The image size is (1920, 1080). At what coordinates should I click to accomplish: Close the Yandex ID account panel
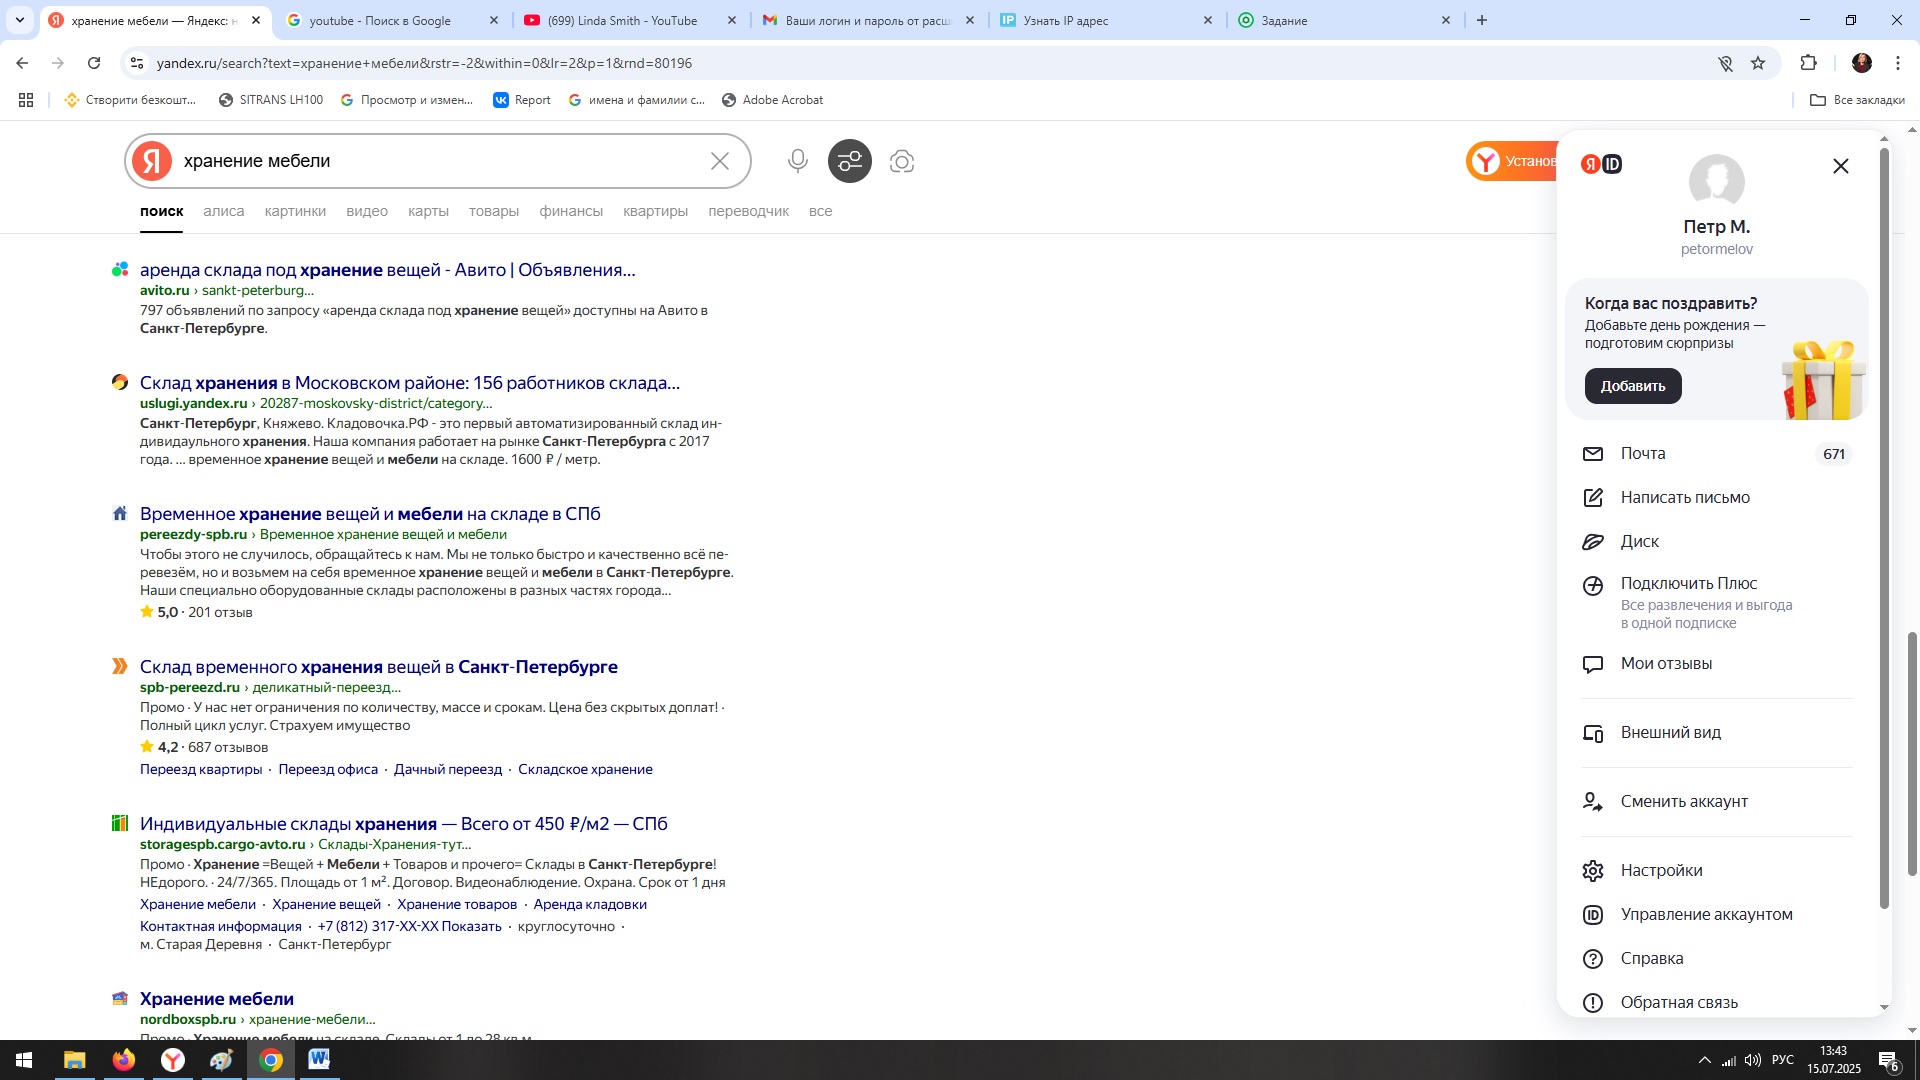point(1841,166)
